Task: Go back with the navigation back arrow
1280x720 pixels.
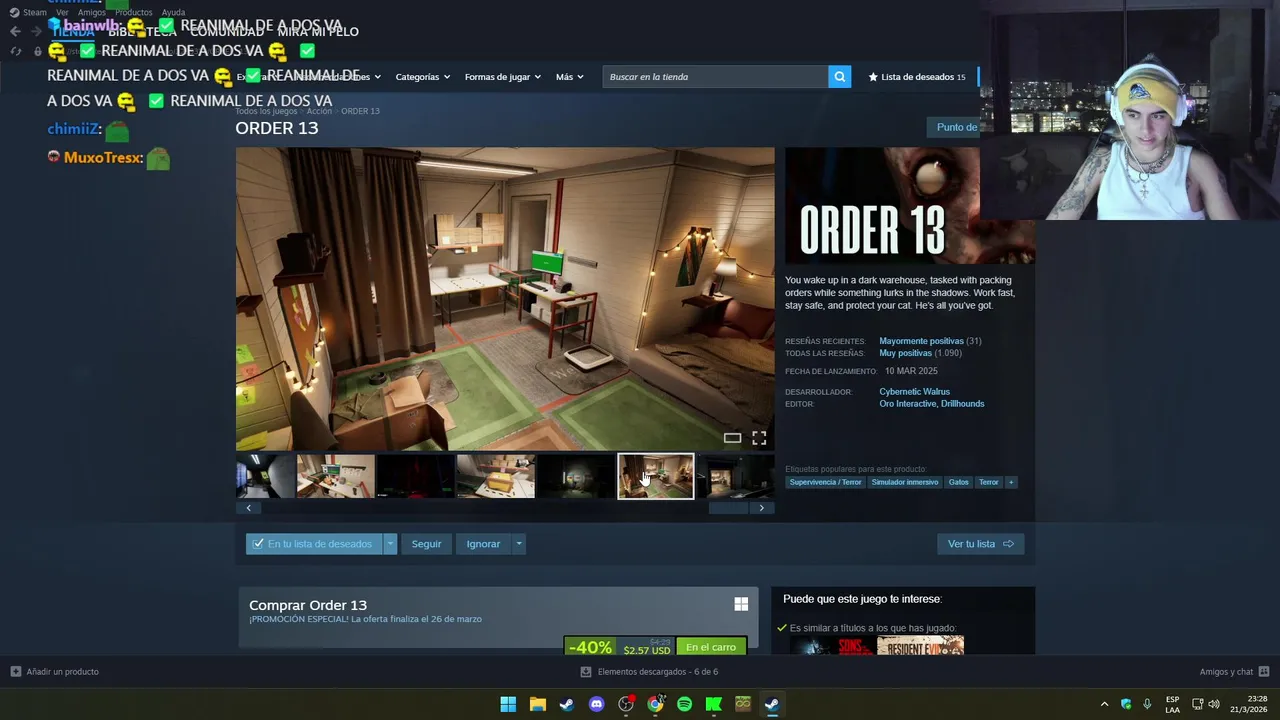Action: point(15,31)
